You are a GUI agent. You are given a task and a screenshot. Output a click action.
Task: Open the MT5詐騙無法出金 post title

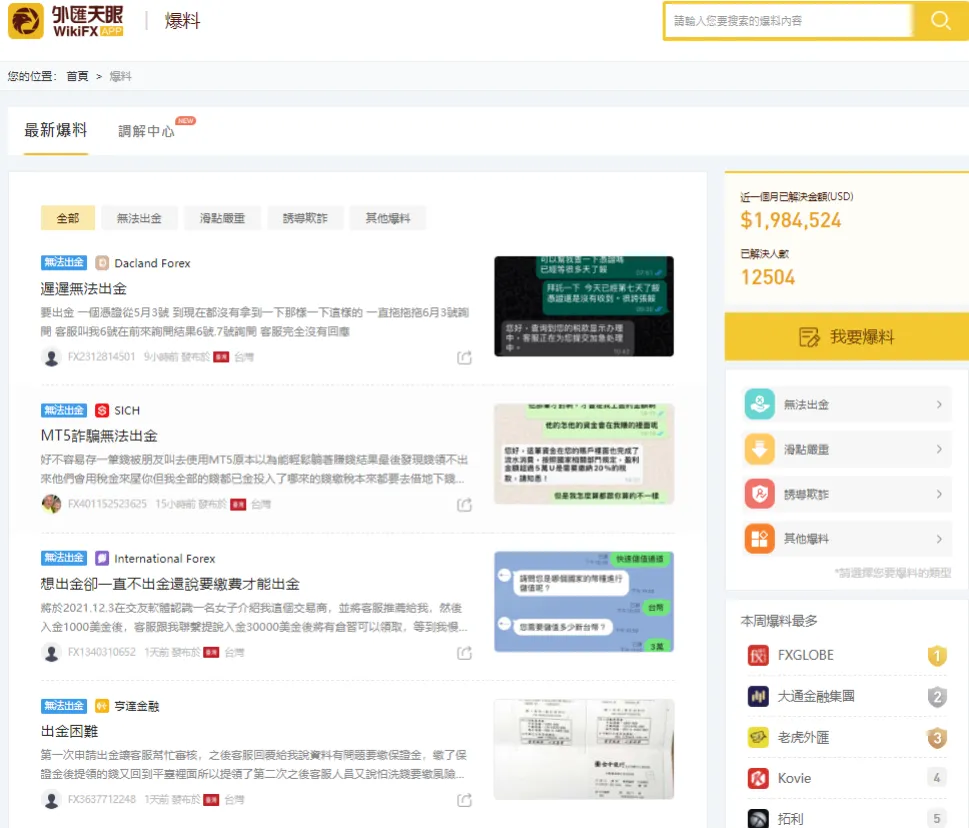coord(99,436)
